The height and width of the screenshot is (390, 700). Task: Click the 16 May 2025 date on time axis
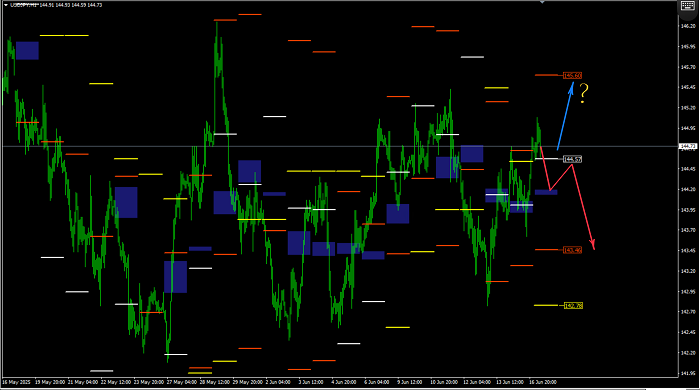(x=17, y=382)
